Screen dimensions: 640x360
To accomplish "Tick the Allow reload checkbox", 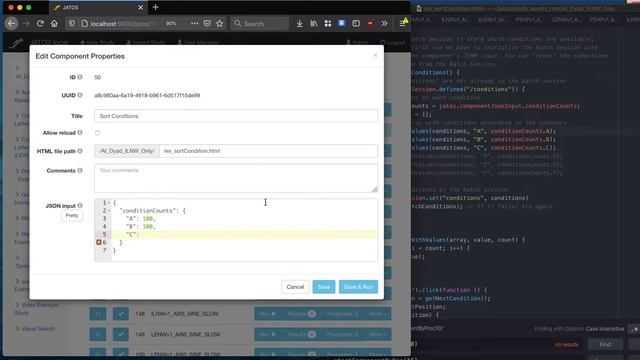I will [97, 133].
